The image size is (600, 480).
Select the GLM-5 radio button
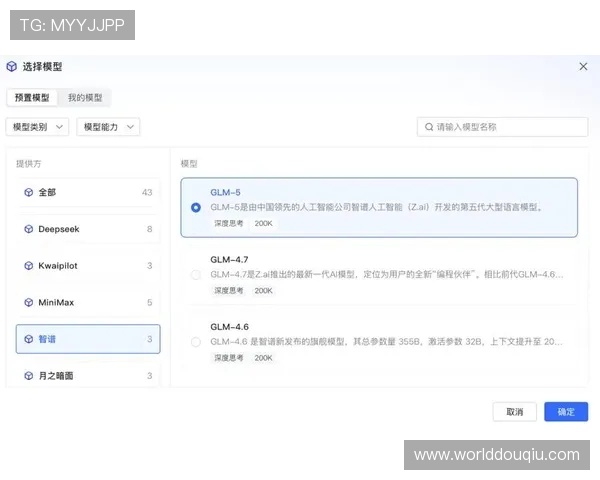click(x=196, y=207)
